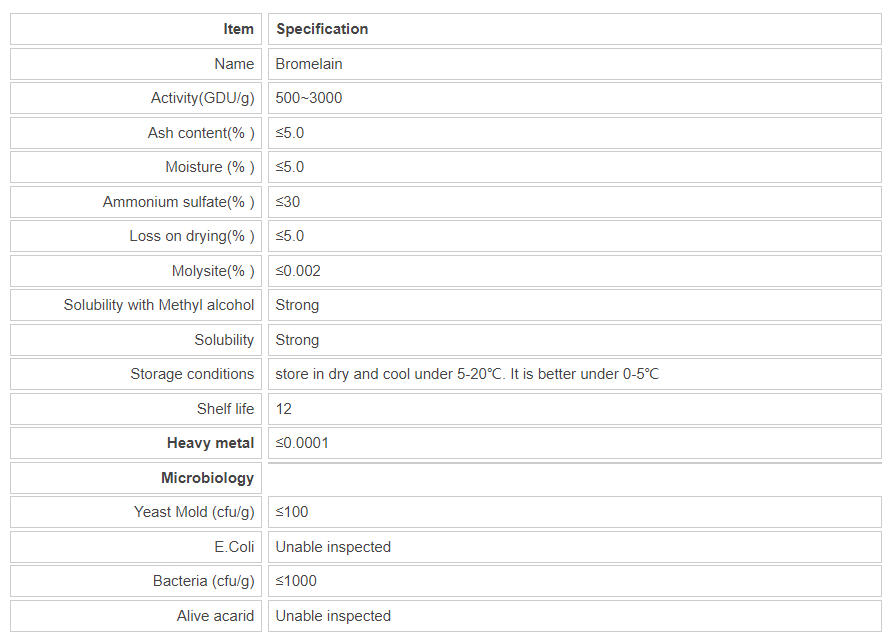Click the Item header cell

click(238, 29)
